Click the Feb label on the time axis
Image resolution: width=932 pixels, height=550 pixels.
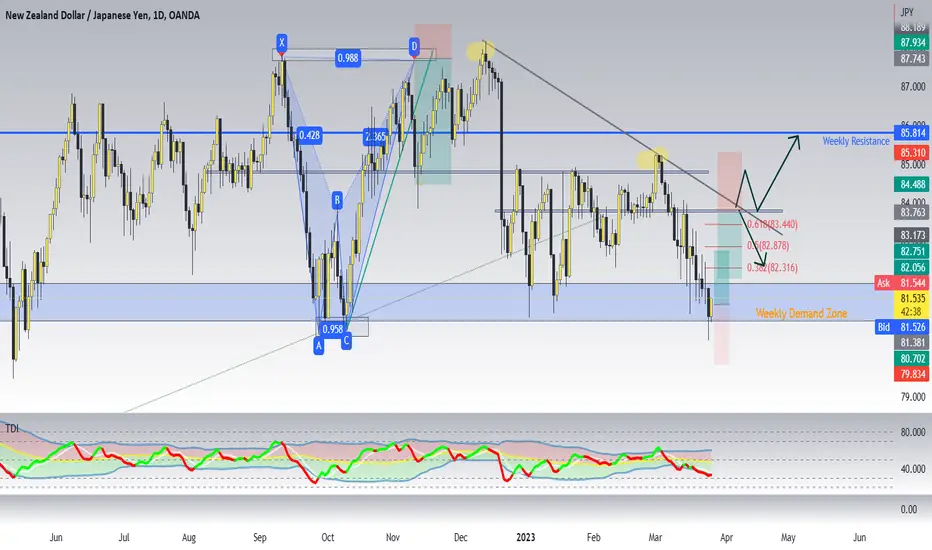(x=593, y=538)
